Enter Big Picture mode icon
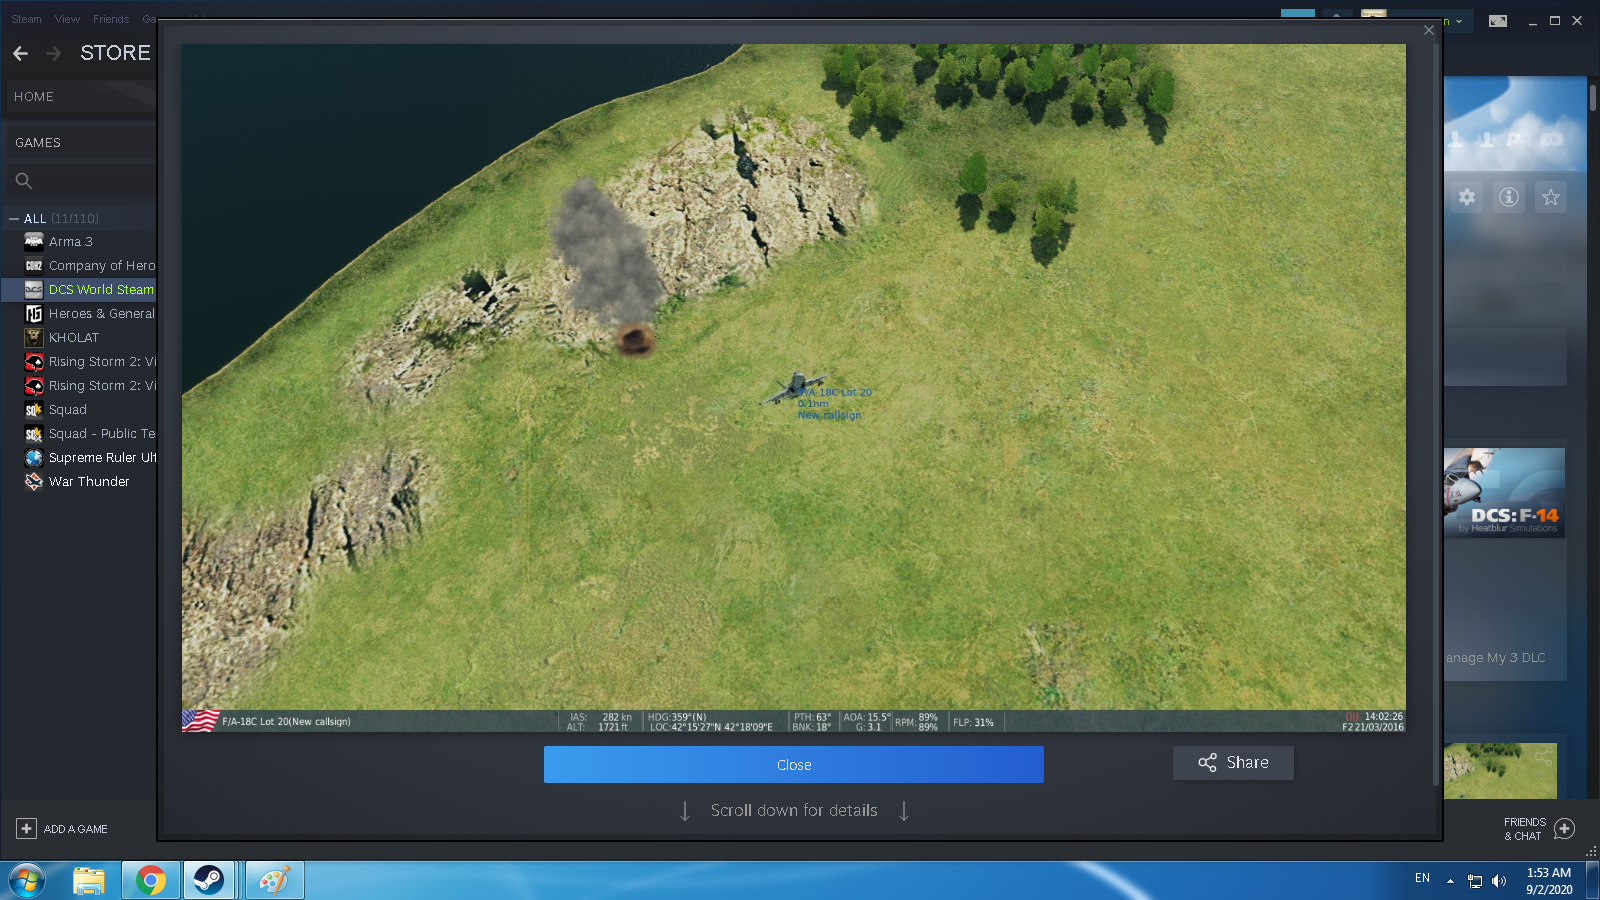 pos(1498,21)
